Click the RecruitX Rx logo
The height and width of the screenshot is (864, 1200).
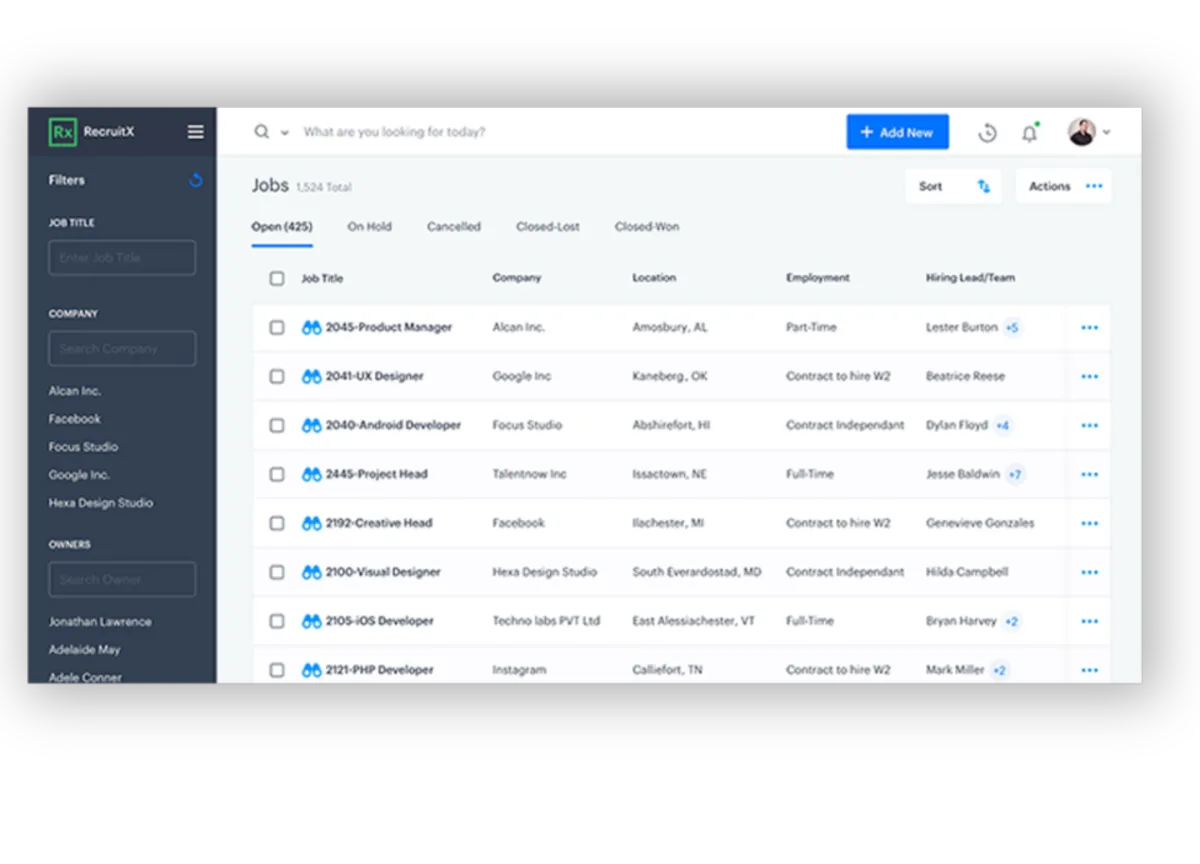(x=63, y=132)
